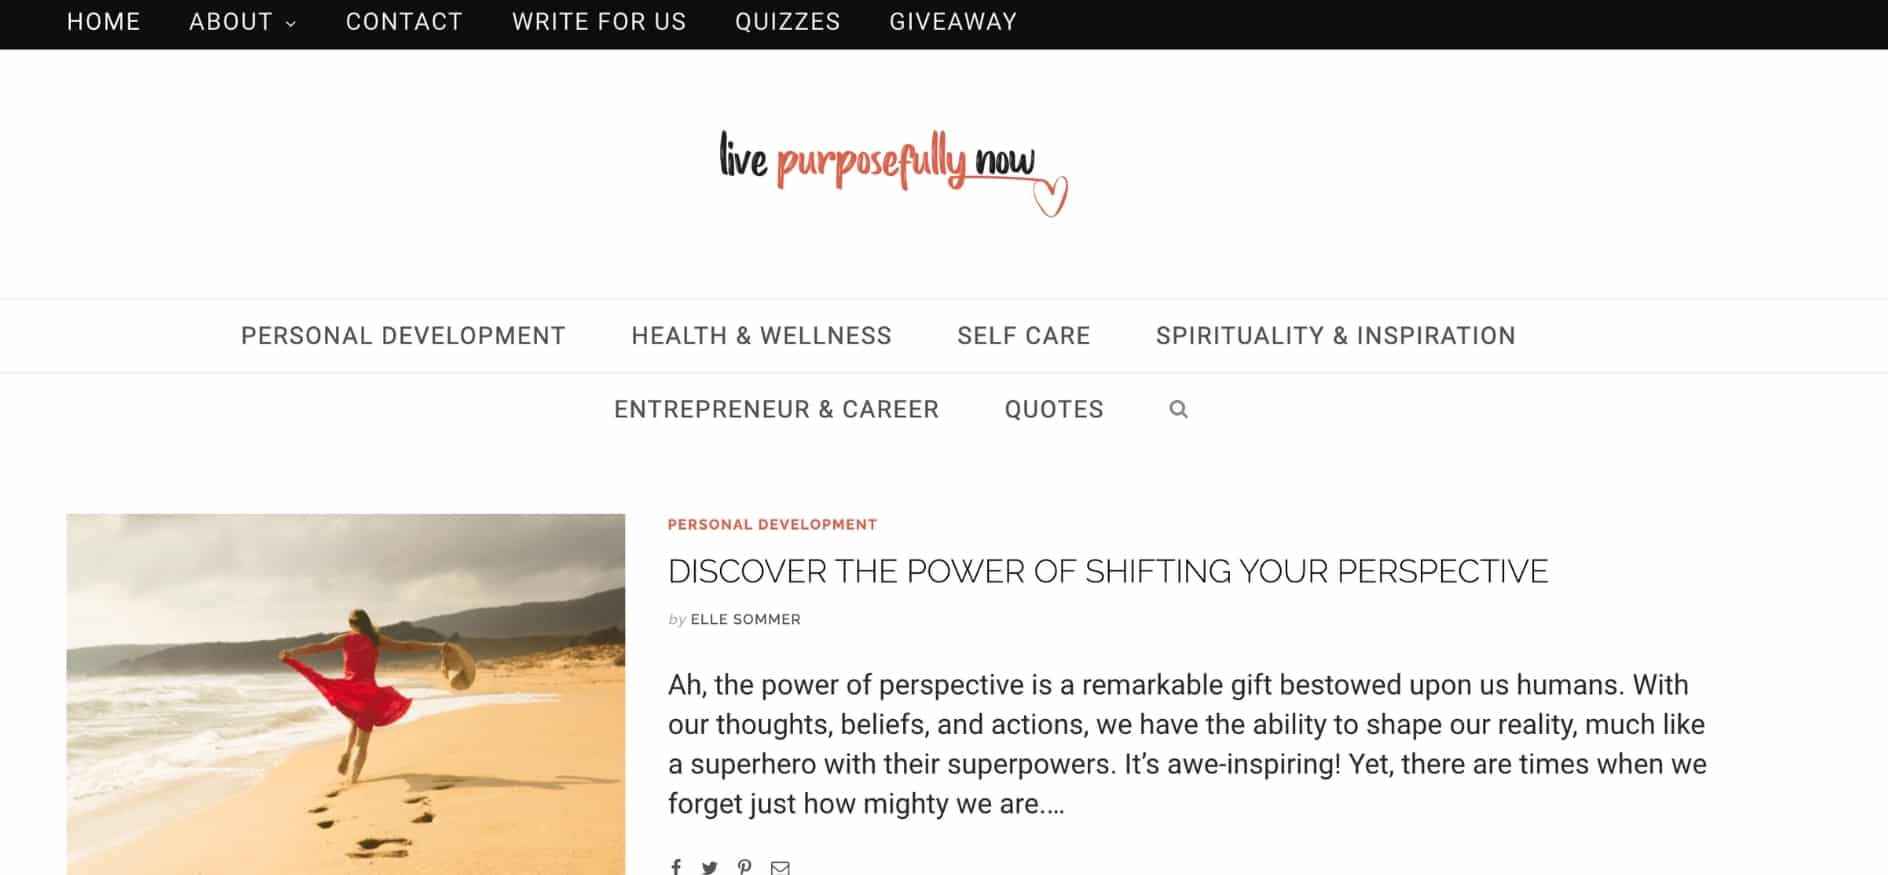
Task: Open Entrepreneur & Career category
Action: click(776, 410)
